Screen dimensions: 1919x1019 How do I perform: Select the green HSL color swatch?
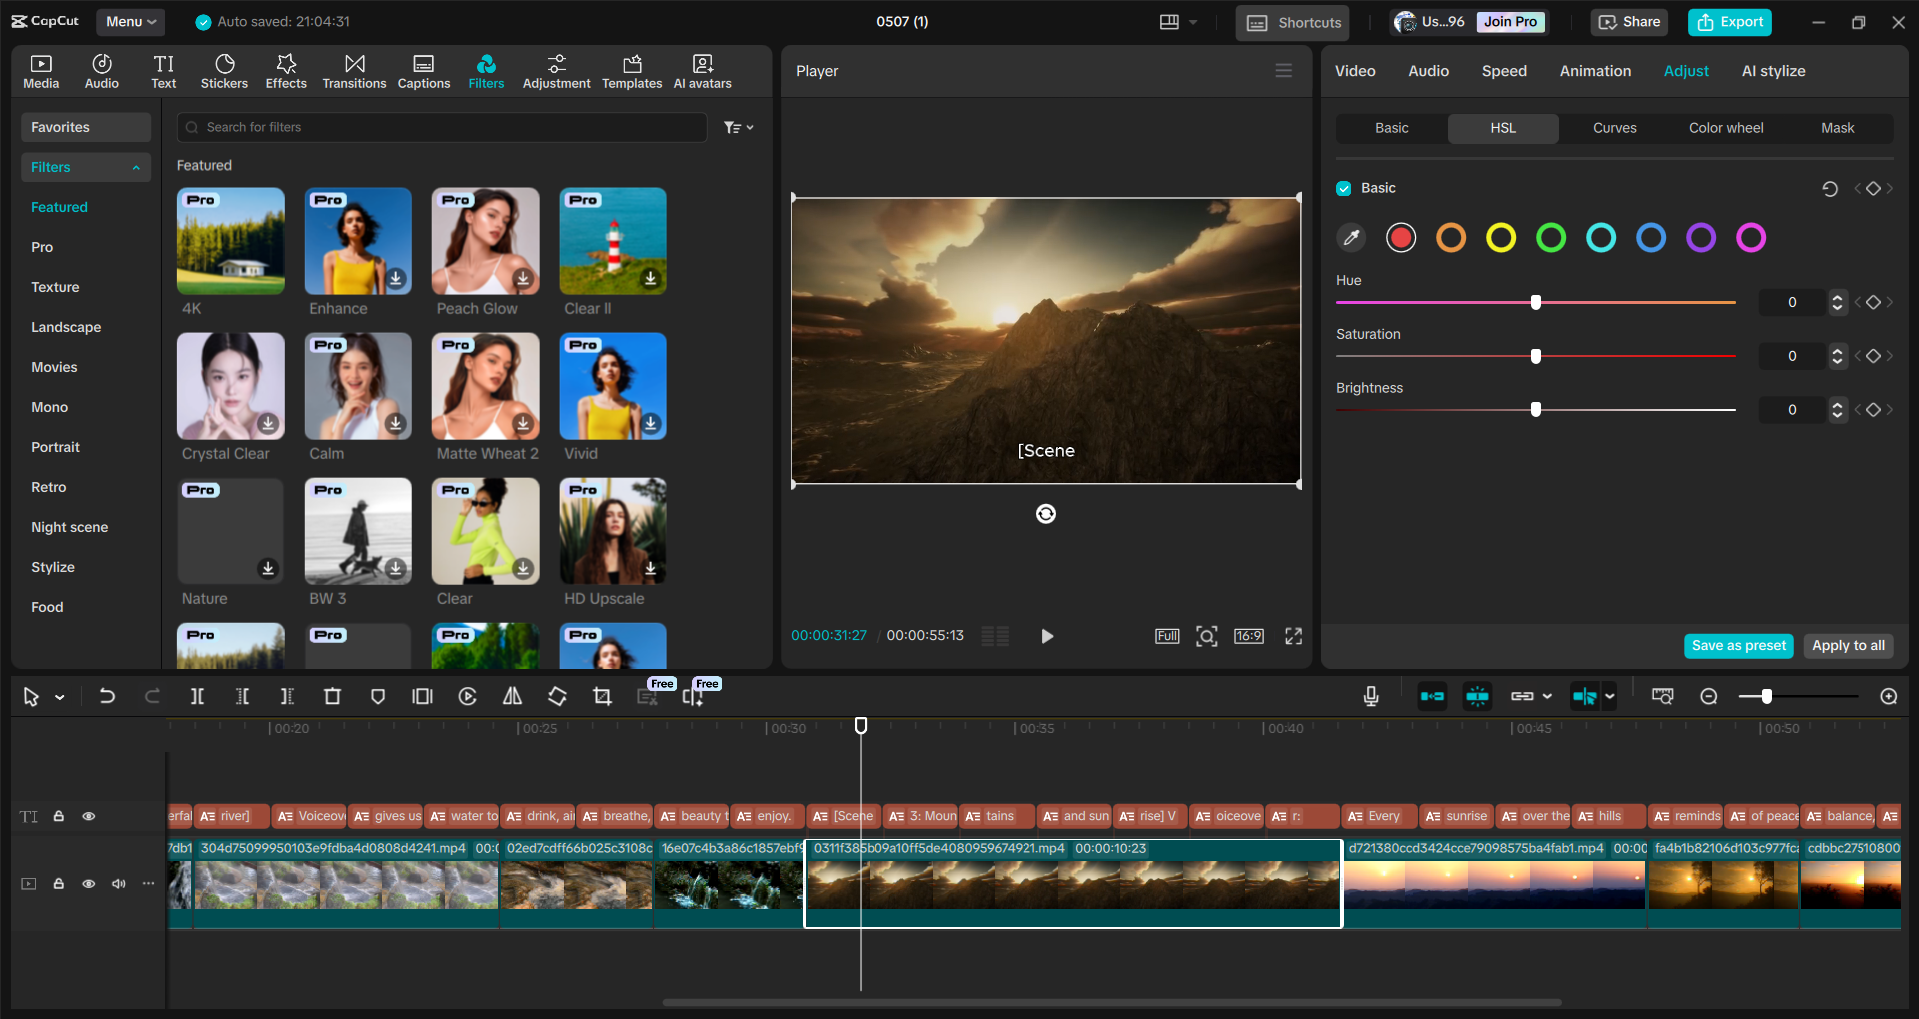pyautogui.click(x=1550, y=238)
